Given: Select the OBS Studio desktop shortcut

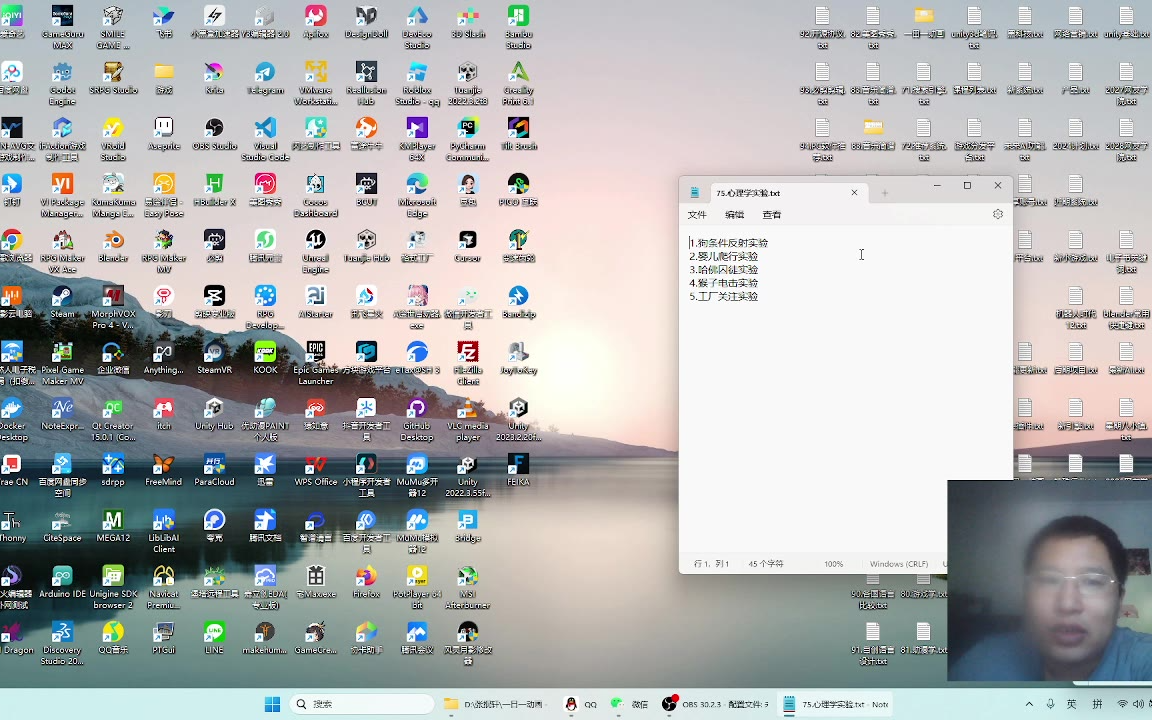Looking at the screenshot, I should point(215,134).
